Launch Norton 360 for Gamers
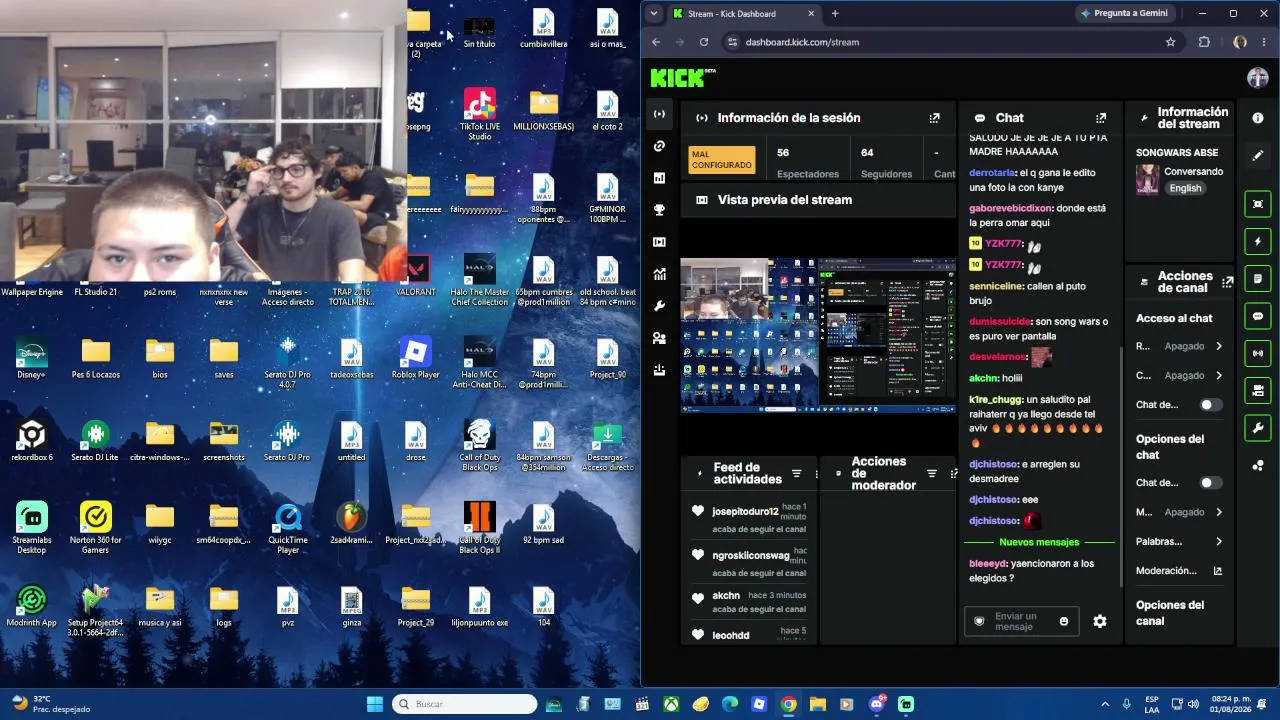The image size is (1280, 720). [96, 527]
